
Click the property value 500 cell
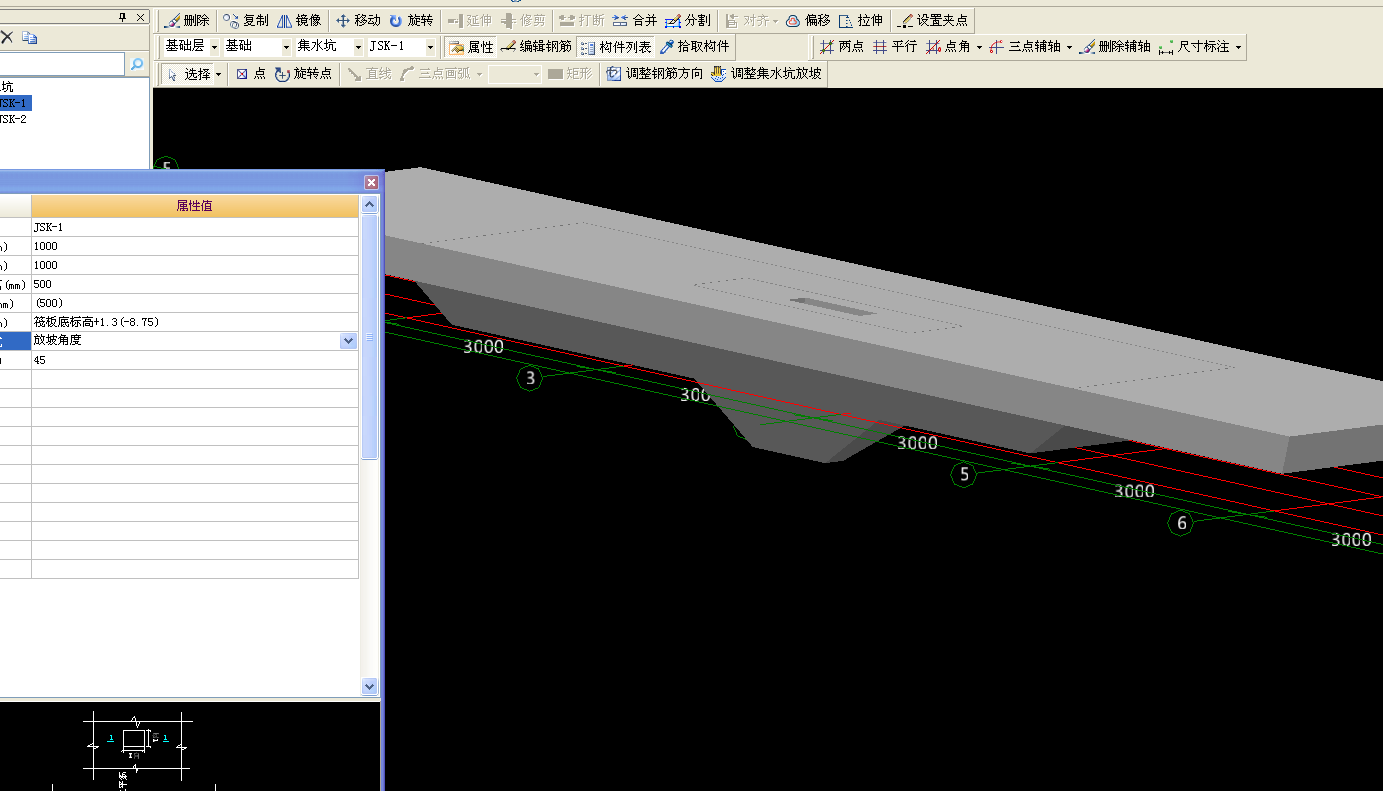(x=194, y=284)
